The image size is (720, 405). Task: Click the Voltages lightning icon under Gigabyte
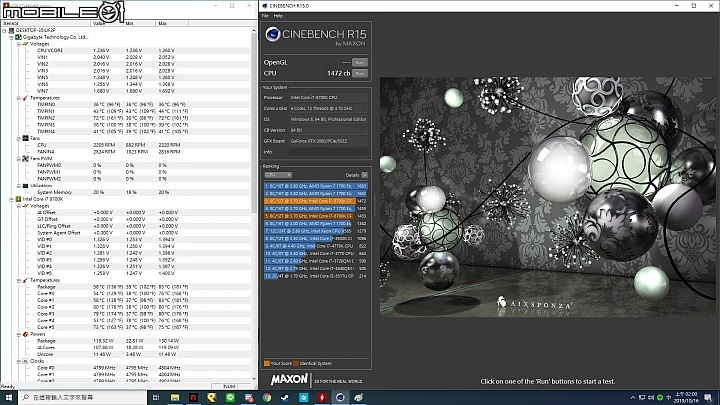25,44
